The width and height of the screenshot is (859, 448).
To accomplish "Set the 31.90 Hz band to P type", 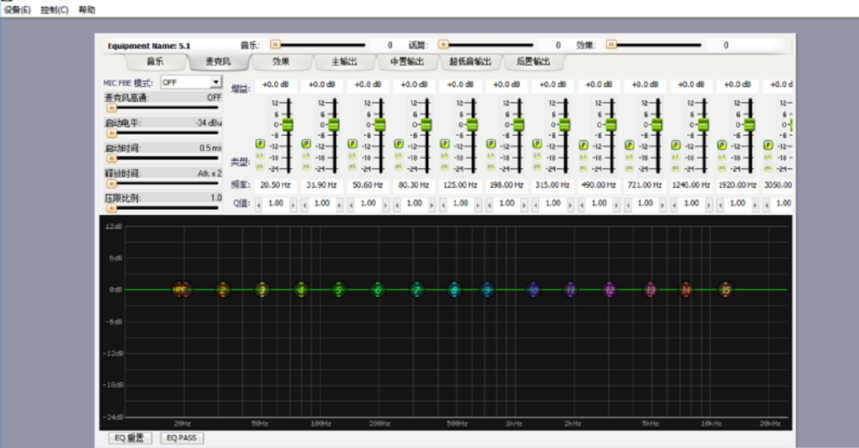I will click(x=306, y=144).
